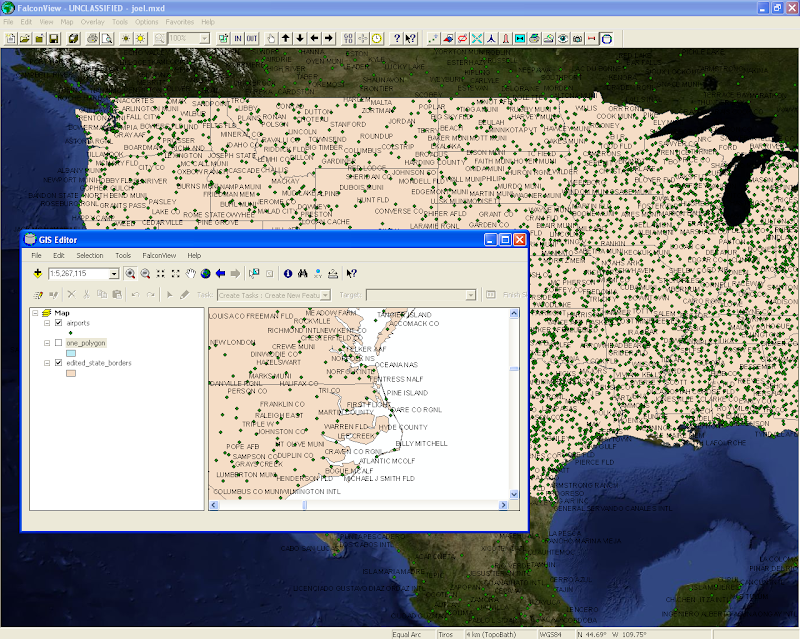Click the Print icon in FalconView toolbar
Viewport: 800px width, 639px height.
click(92, 38)
